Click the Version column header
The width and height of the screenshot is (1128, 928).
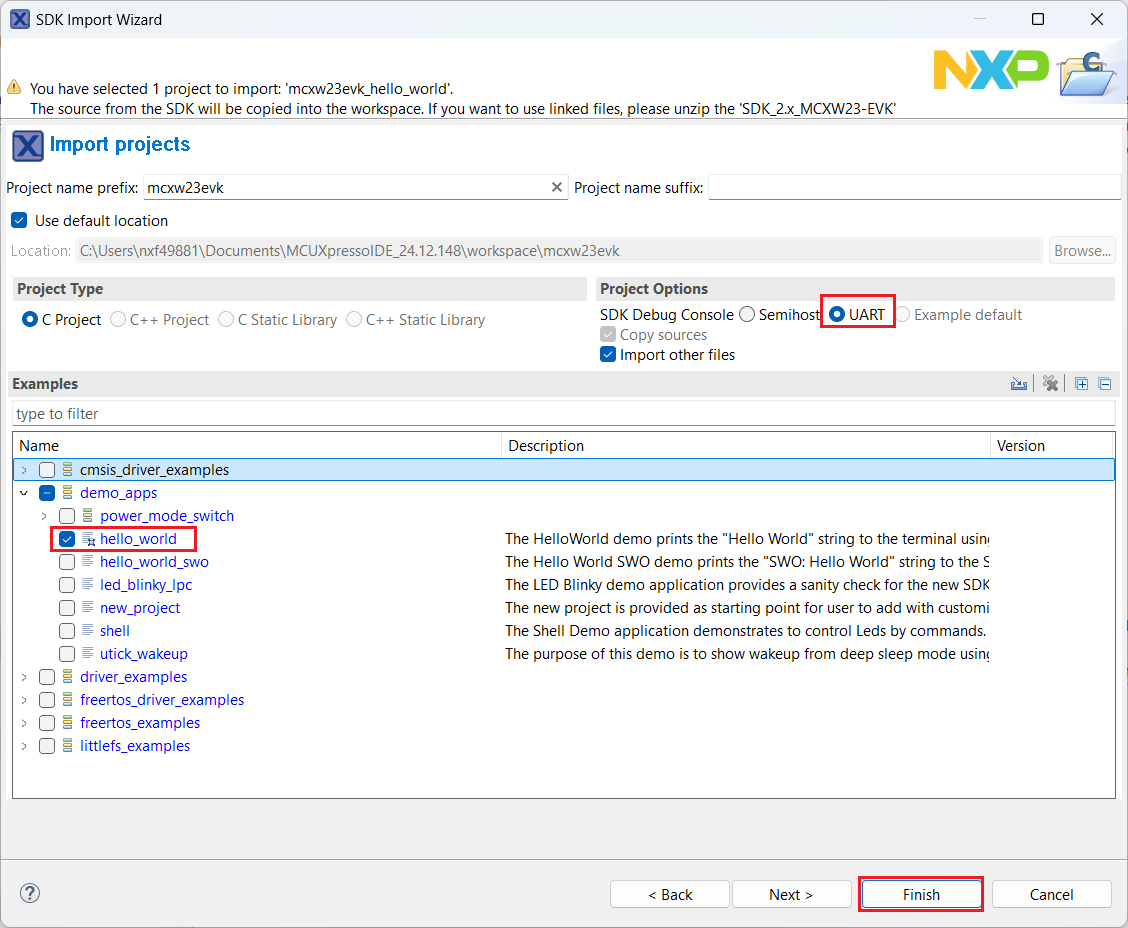[1052, 445]
